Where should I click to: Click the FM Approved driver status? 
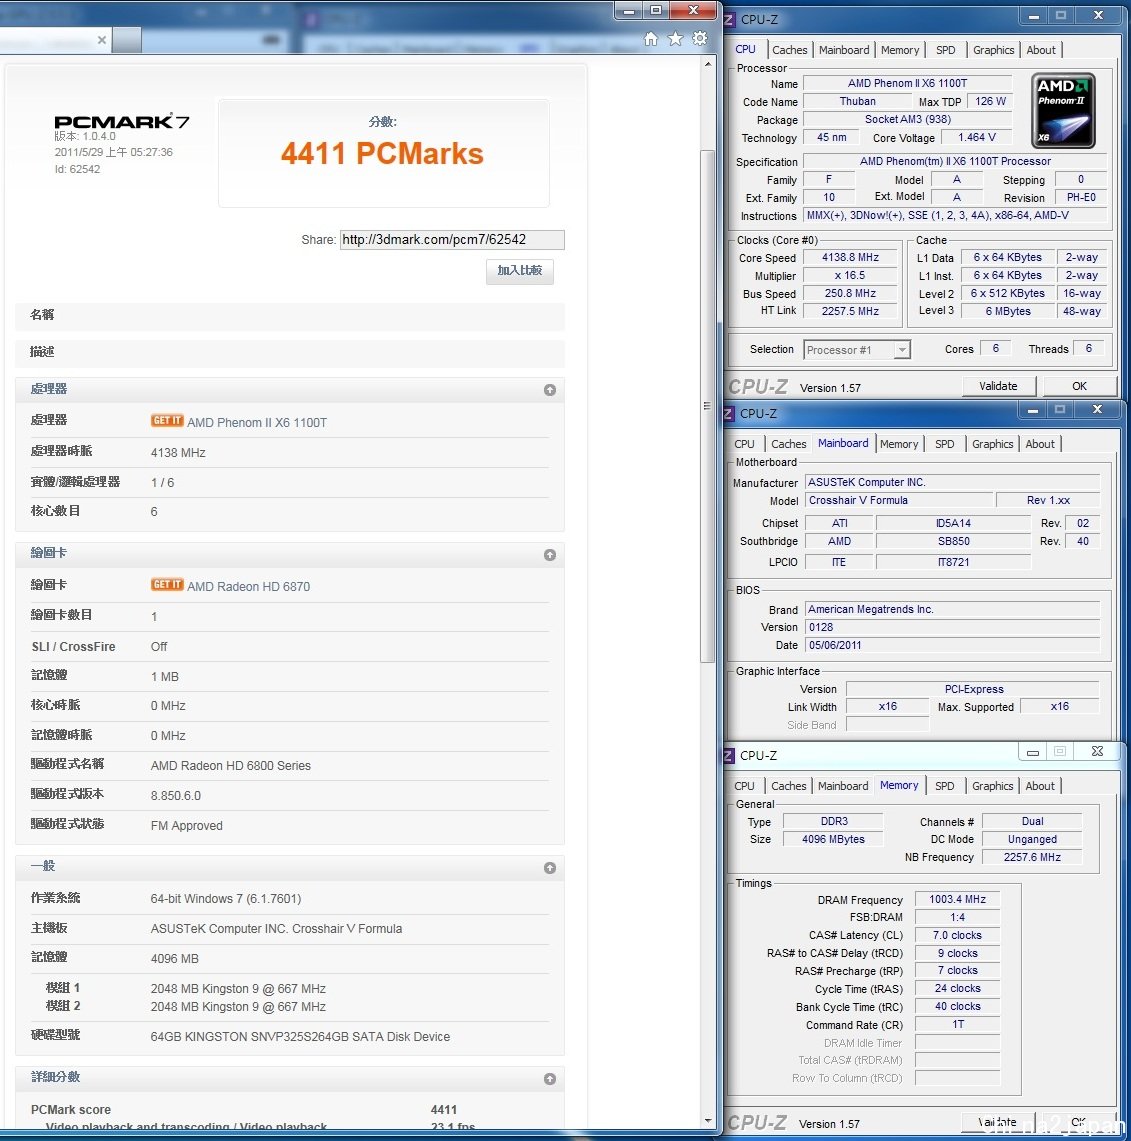click(186, 826)
